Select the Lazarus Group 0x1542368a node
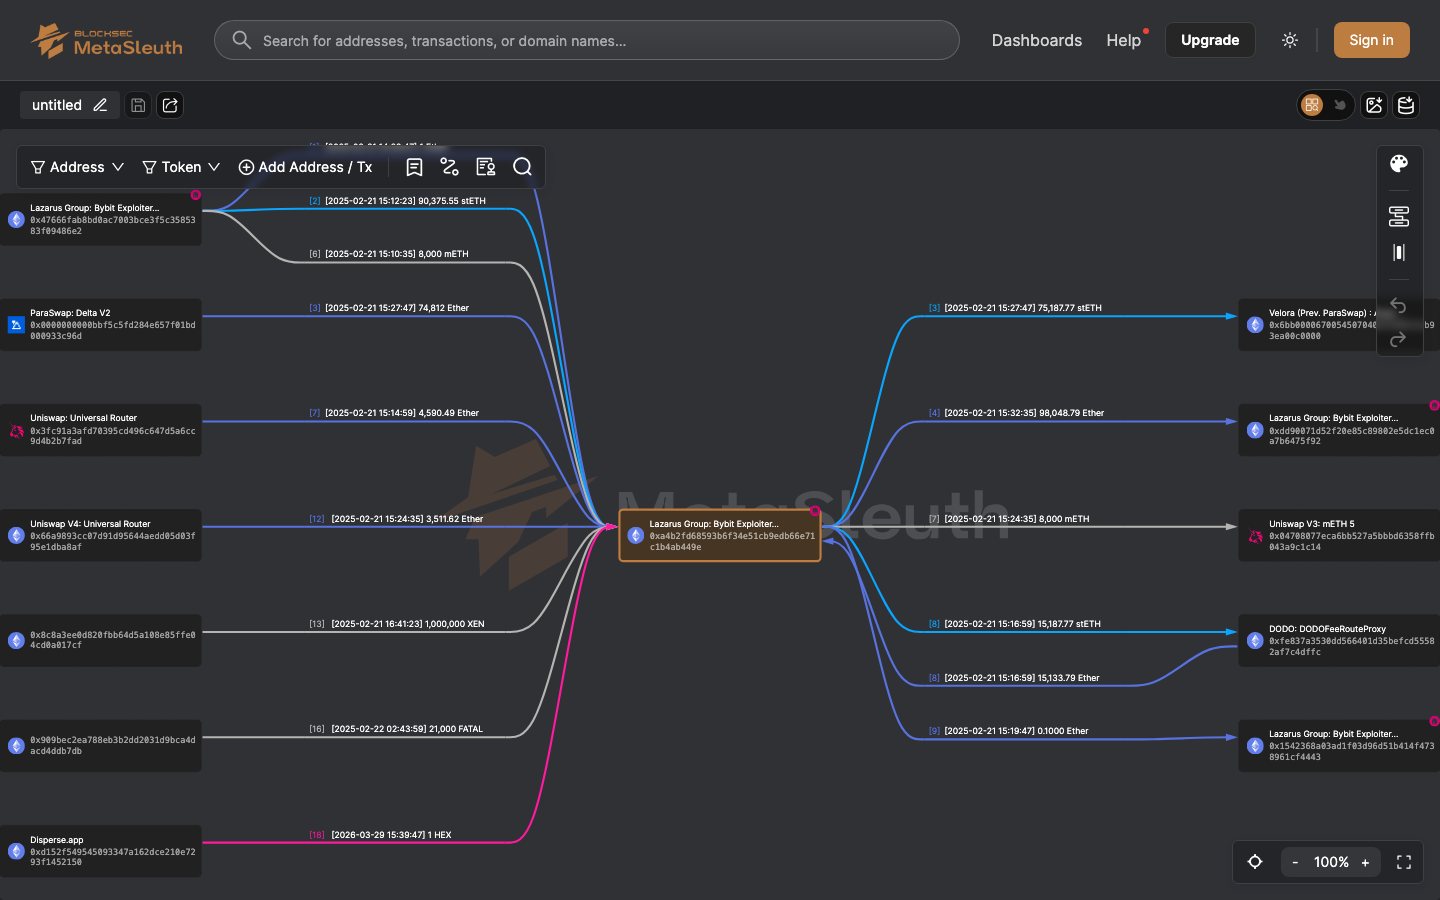 point(1339,745)
